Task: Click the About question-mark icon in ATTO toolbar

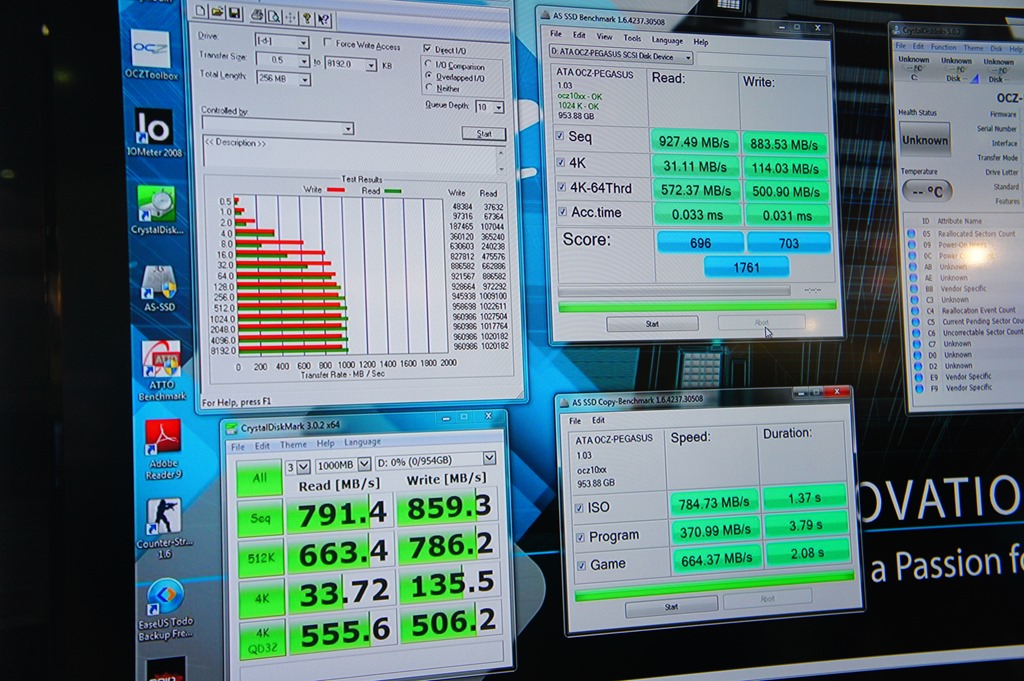Action: pos(306,18)
